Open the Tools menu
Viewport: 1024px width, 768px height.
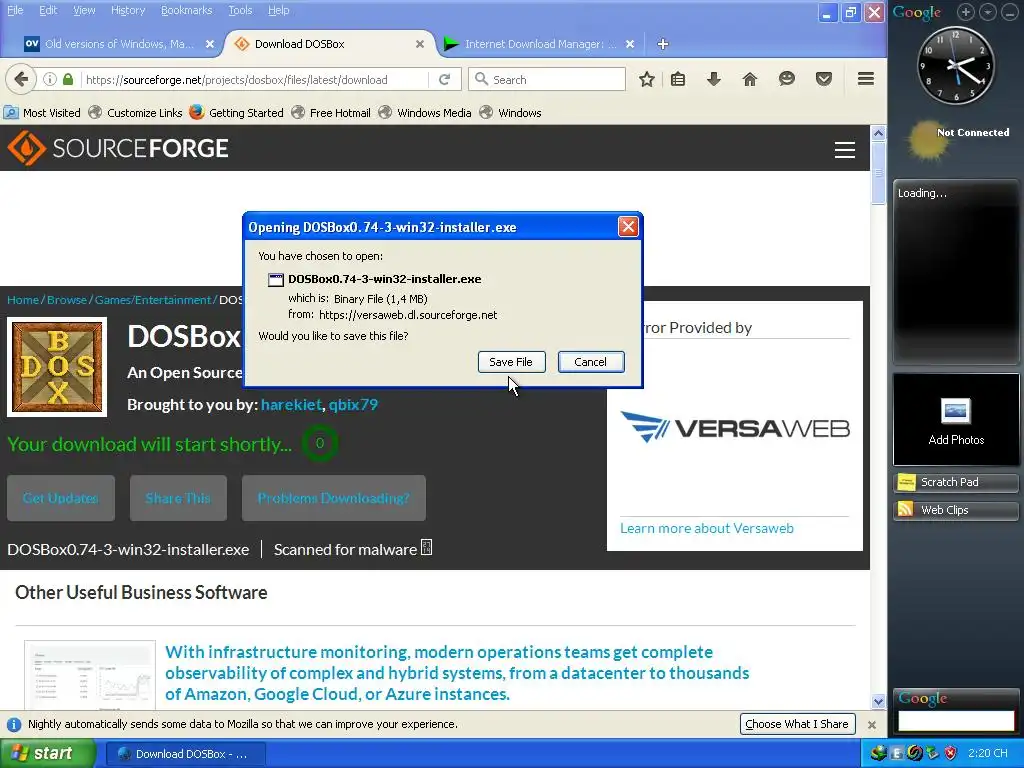[x=240, y=10]
